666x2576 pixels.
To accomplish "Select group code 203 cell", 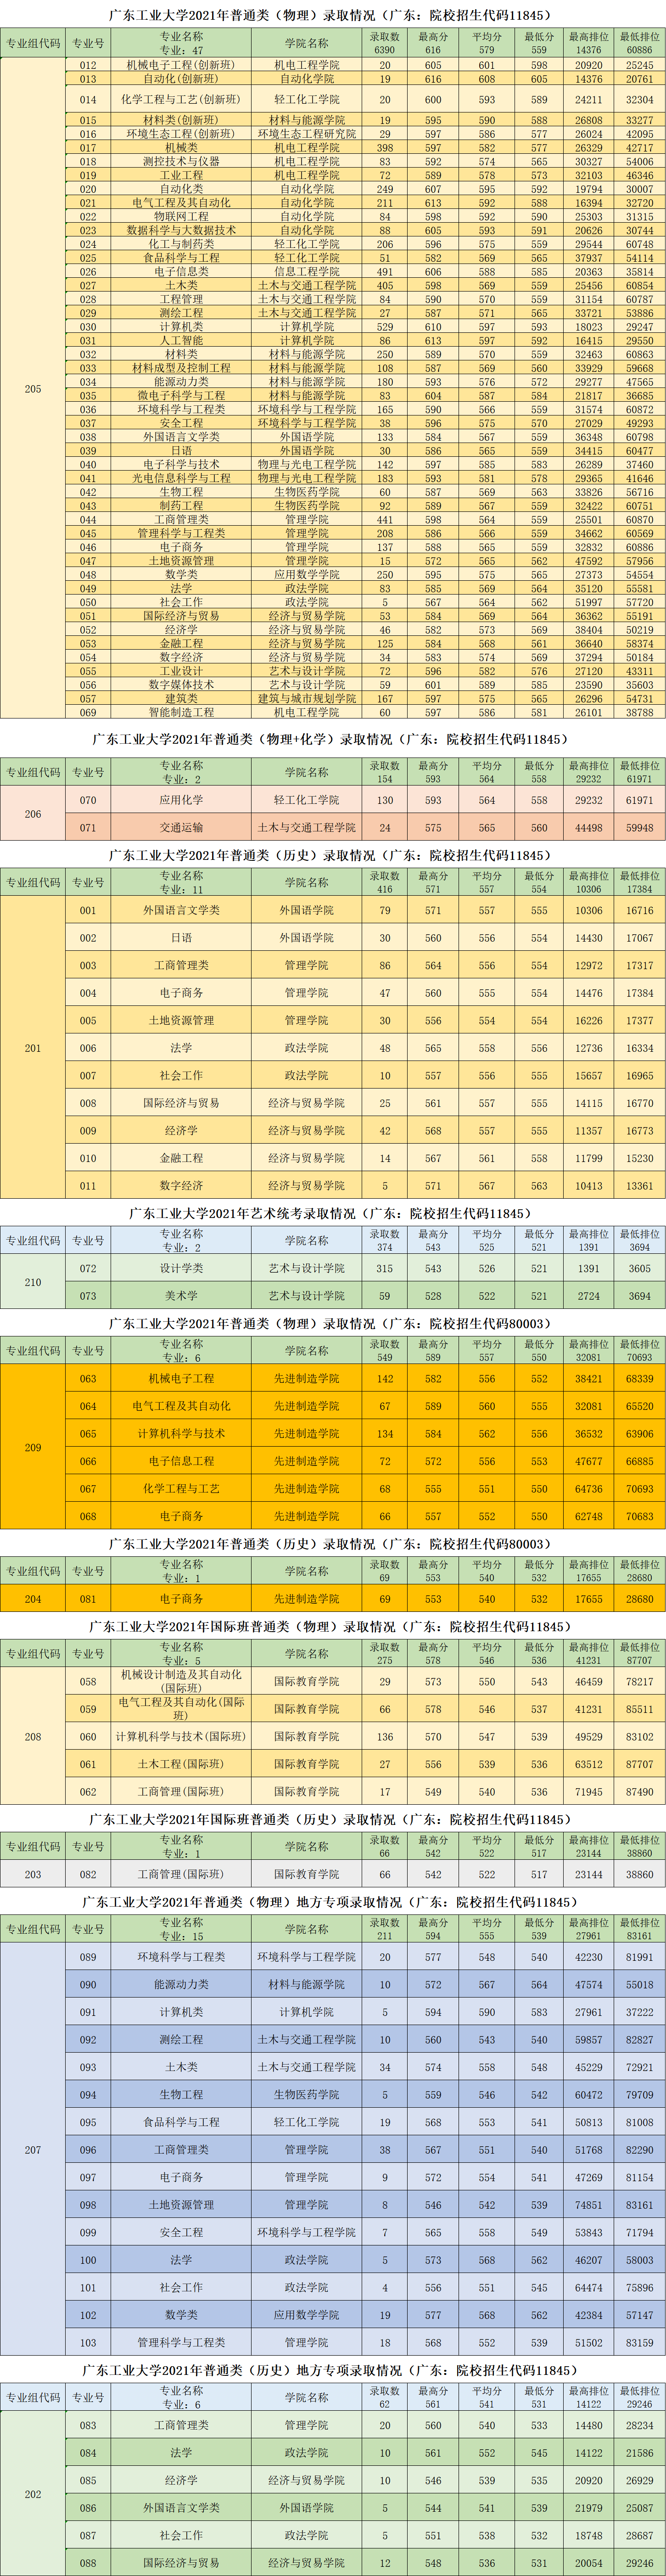I will [33, 1875].
